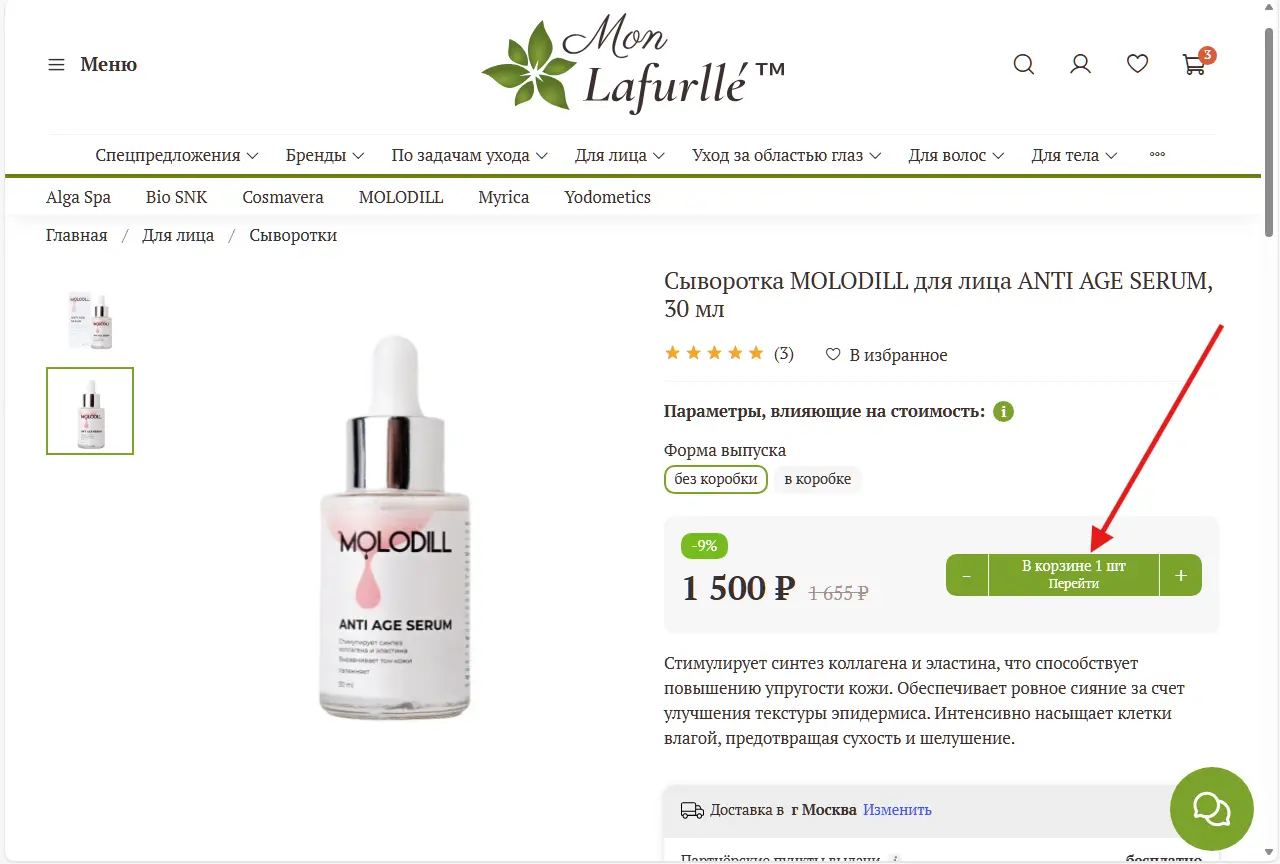
Task: Open the MOLODILL brand tab
Action: click(401, 197)
